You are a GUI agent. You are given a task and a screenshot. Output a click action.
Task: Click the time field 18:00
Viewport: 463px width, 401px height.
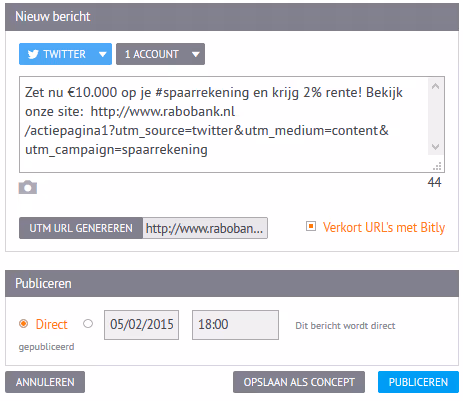pyautogui.click(x=235, y=325)
